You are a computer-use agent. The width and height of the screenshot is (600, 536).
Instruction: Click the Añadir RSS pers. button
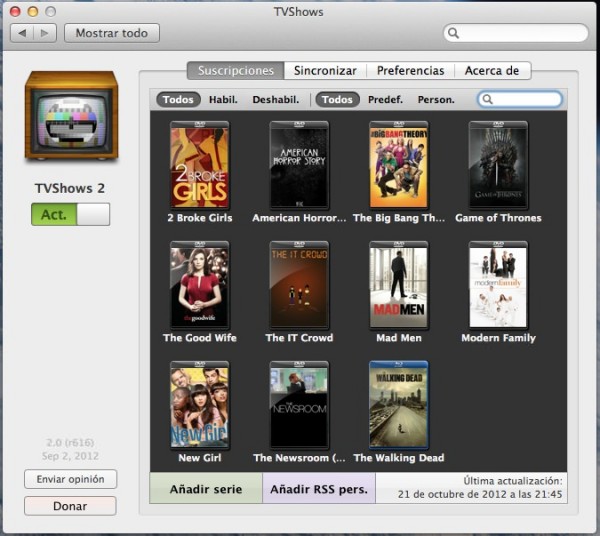point(319,489)
